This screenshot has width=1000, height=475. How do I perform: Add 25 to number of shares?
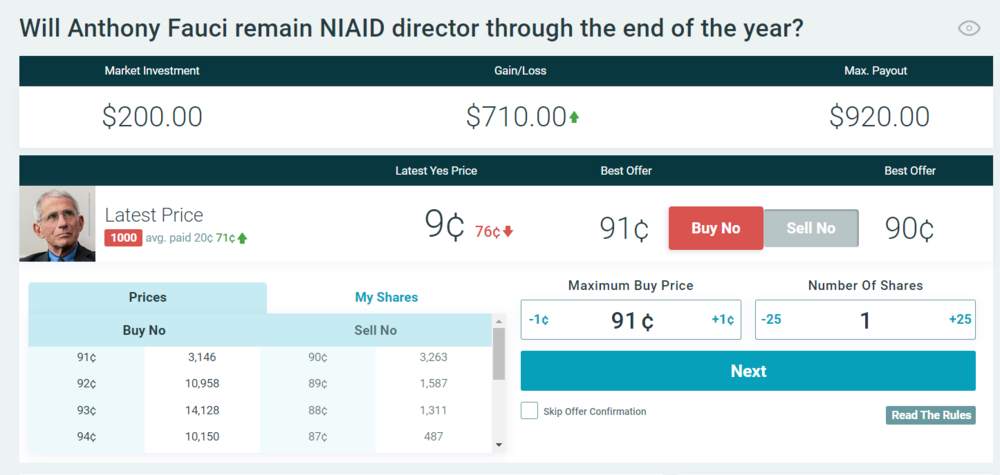(959, 320)
